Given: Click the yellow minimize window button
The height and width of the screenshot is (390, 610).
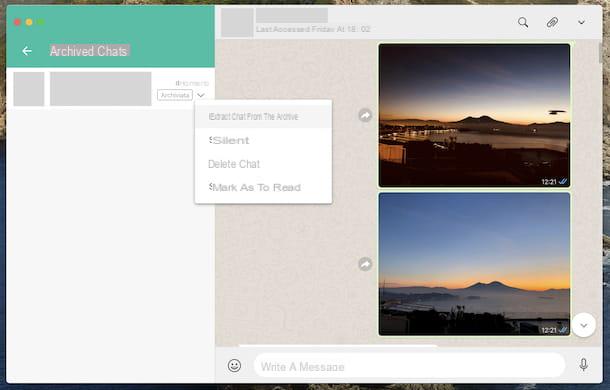Looking at the screenshot, I should [x=29, y=22].
